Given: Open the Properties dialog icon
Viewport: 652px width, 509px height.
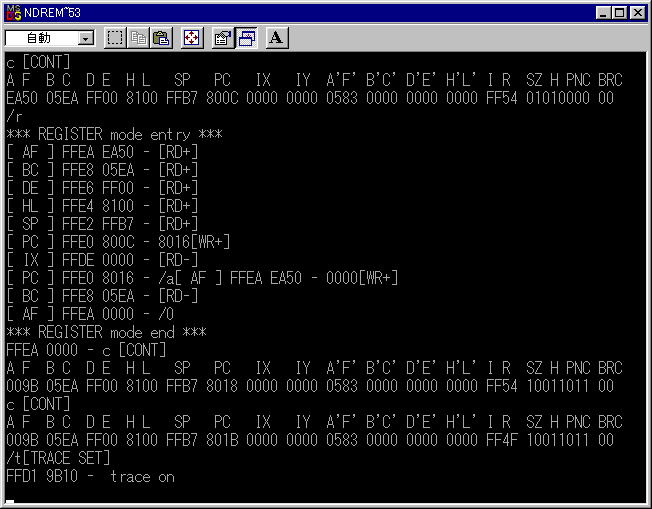Looking at the screenshot, I should point(224,38).
